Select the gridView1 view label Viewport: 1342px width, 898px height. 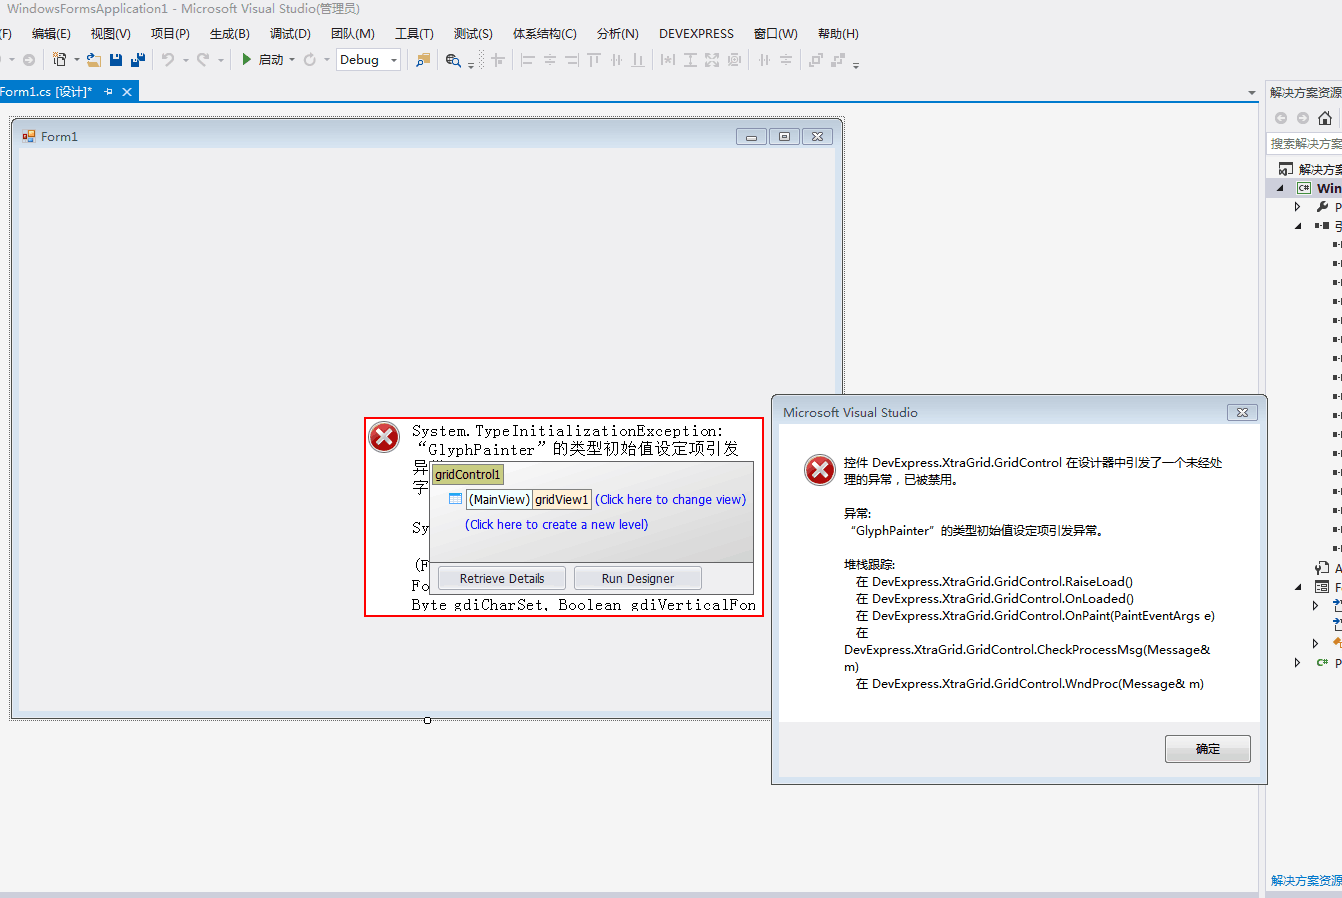pos(562,500)
